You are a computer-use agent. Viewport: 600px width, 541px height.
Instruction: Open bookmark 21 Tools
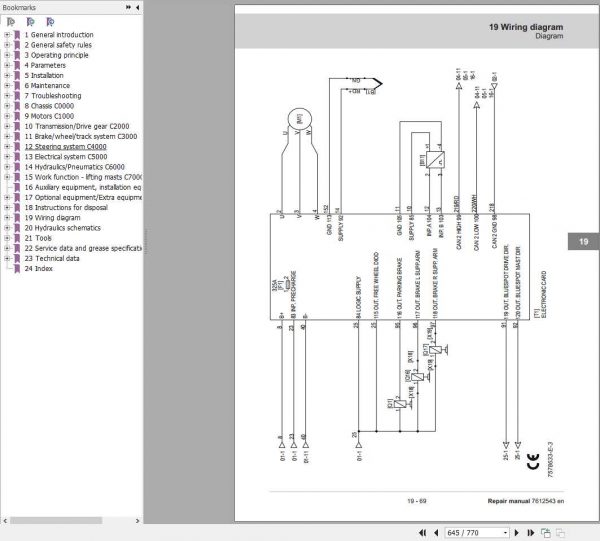pyautogui.click(x=38, y=238)
